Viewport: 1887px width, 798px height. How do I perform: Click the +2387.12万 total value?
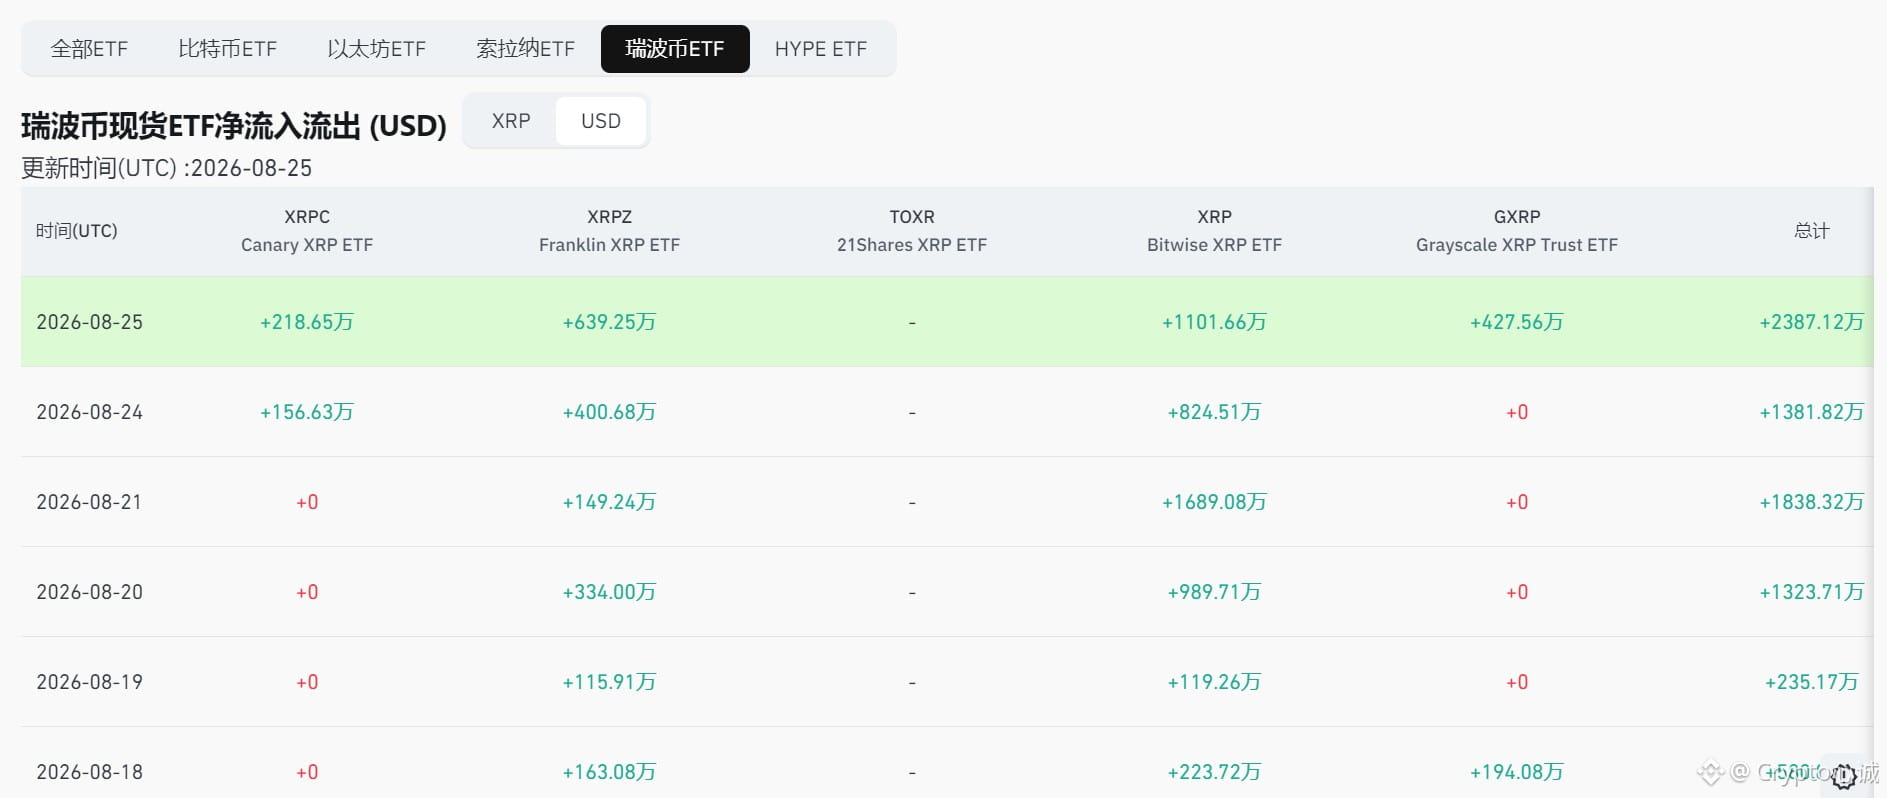pyautogui.click(x=1811, y=322)
